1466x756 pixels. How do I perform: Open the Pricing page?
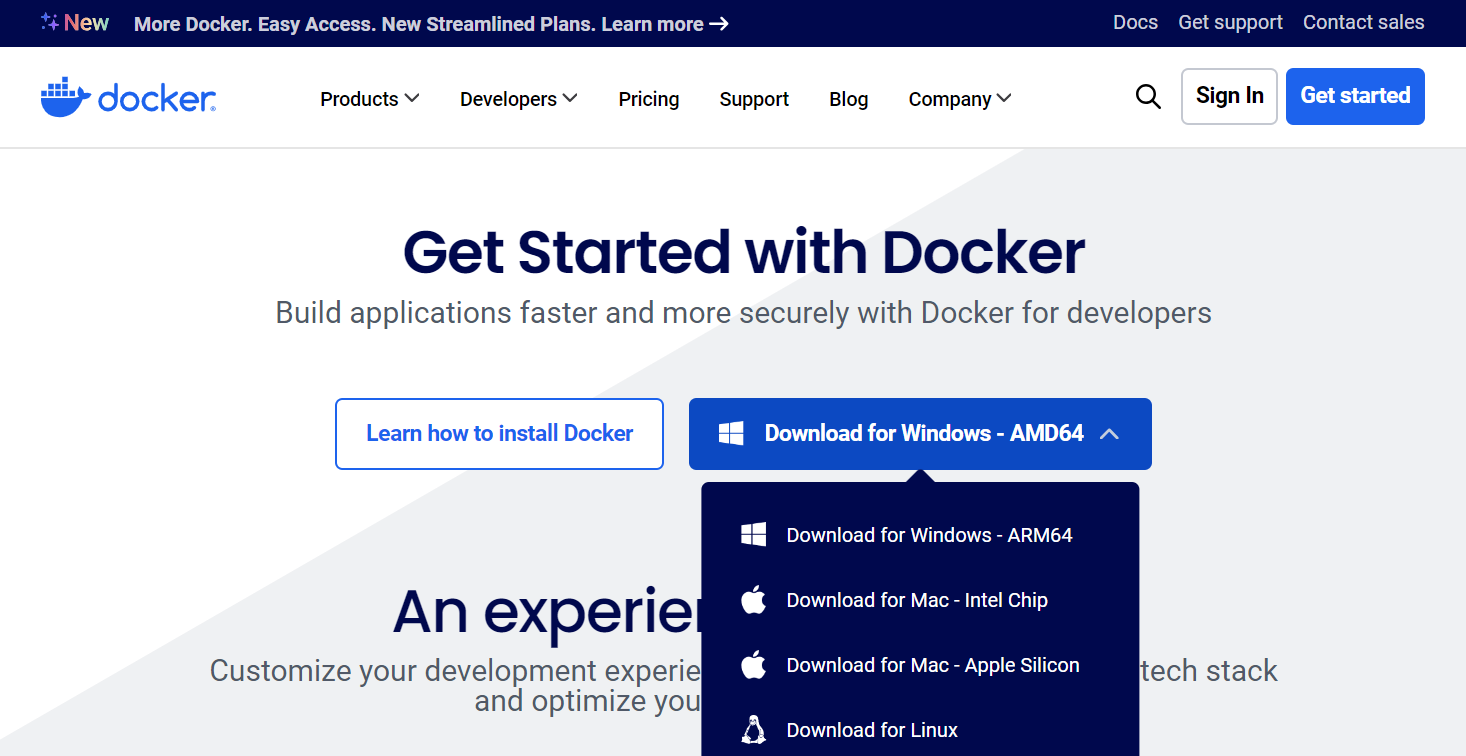pyautogui.click(x=648, y=99)
